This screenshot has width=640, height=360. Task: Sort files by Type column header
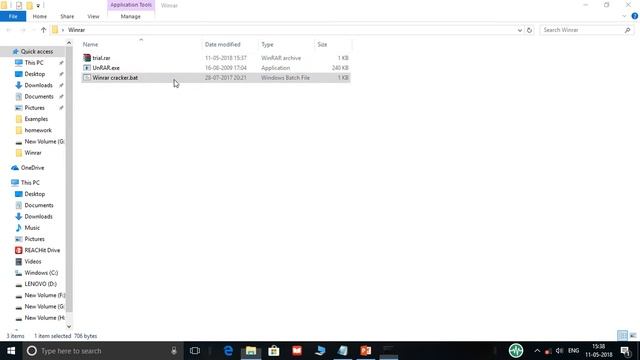point(267,44)
